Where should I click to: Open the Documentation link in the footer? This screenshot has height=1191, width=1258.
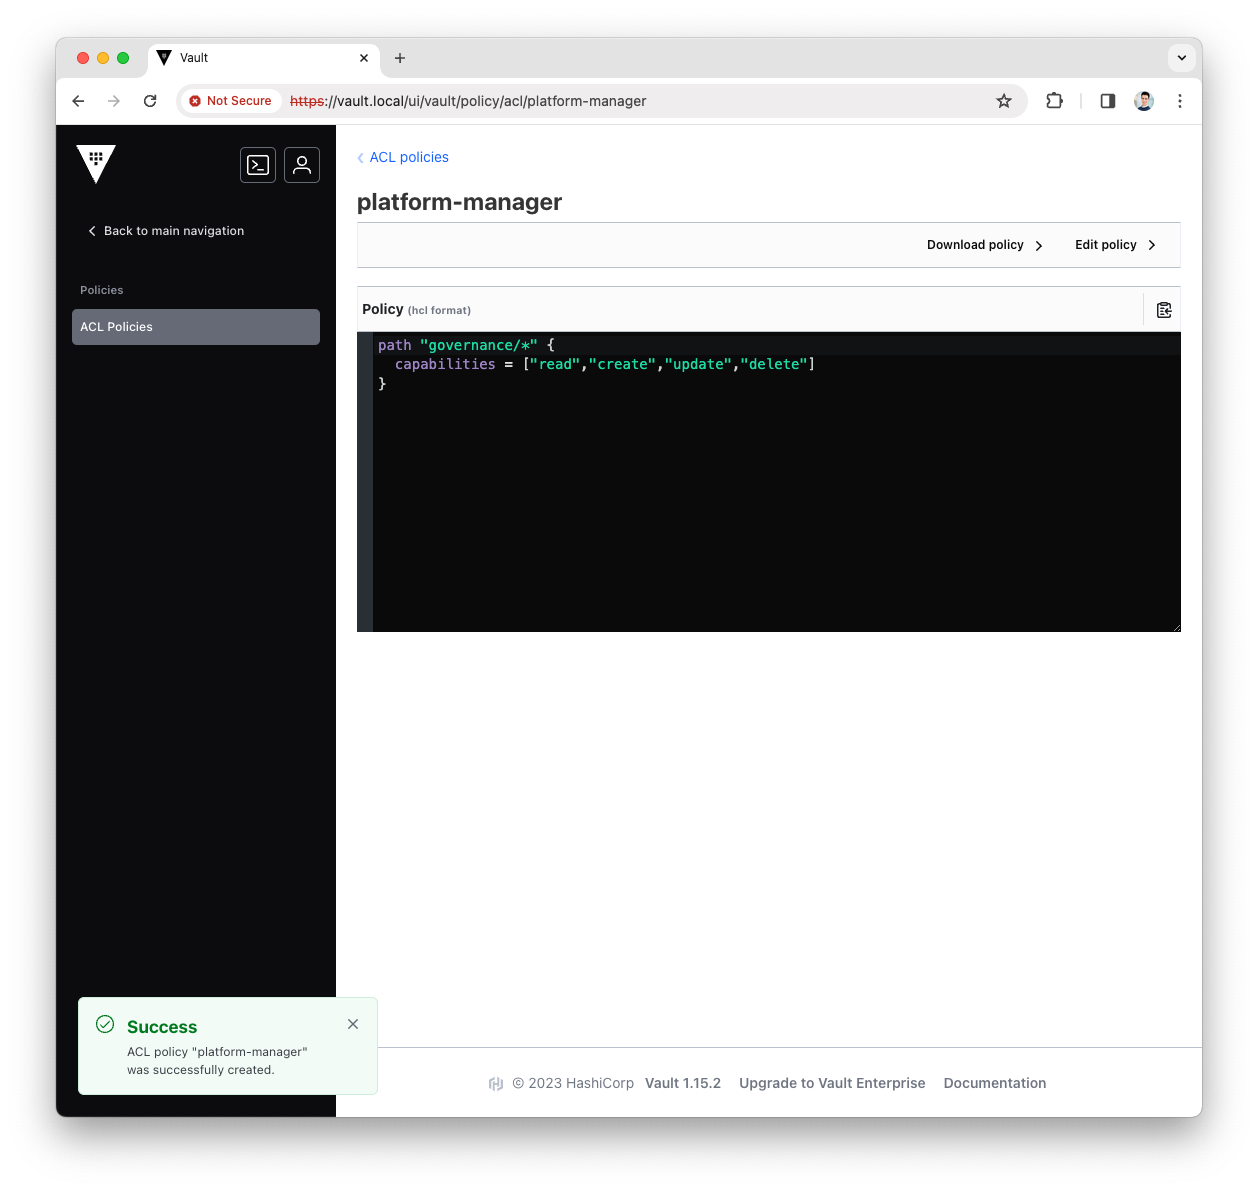(994, 1083)
